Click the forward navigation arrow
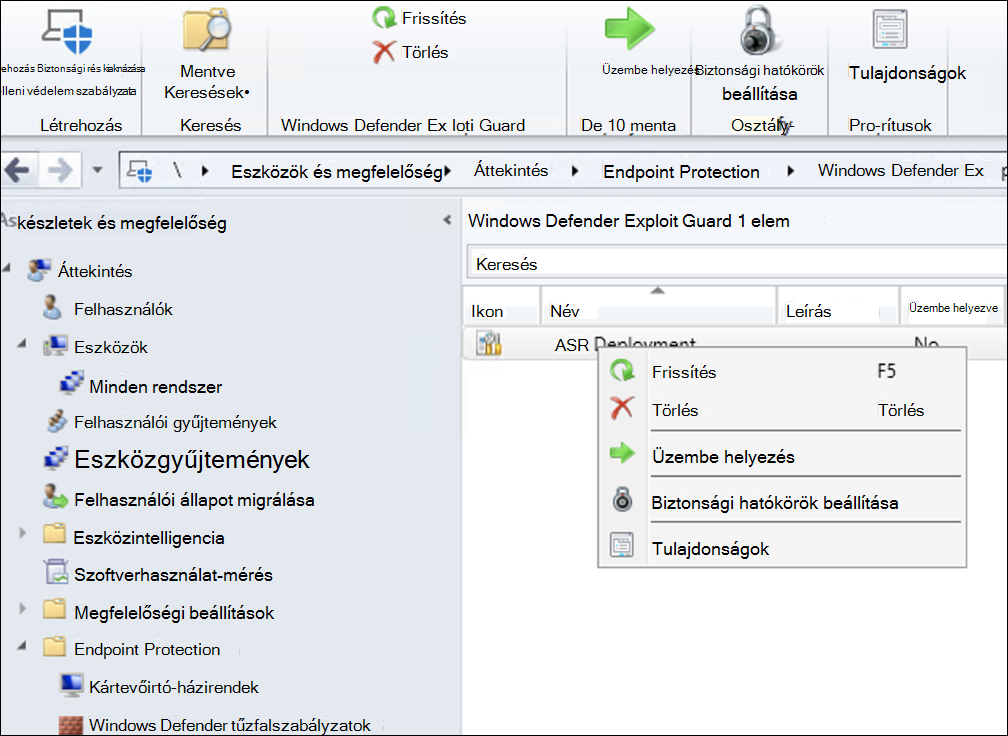1008x736 pixels. (61, 170)
